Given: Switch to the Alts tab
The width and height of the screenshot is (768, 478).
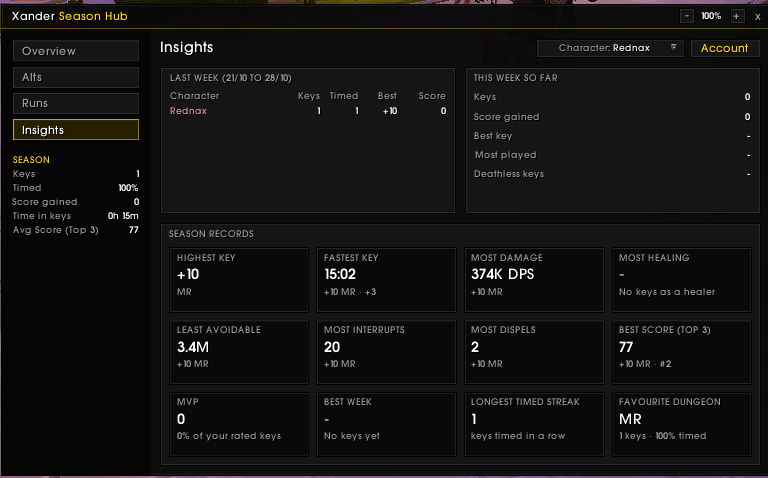Looking at the screenshot, I should (x=76, y=77).
